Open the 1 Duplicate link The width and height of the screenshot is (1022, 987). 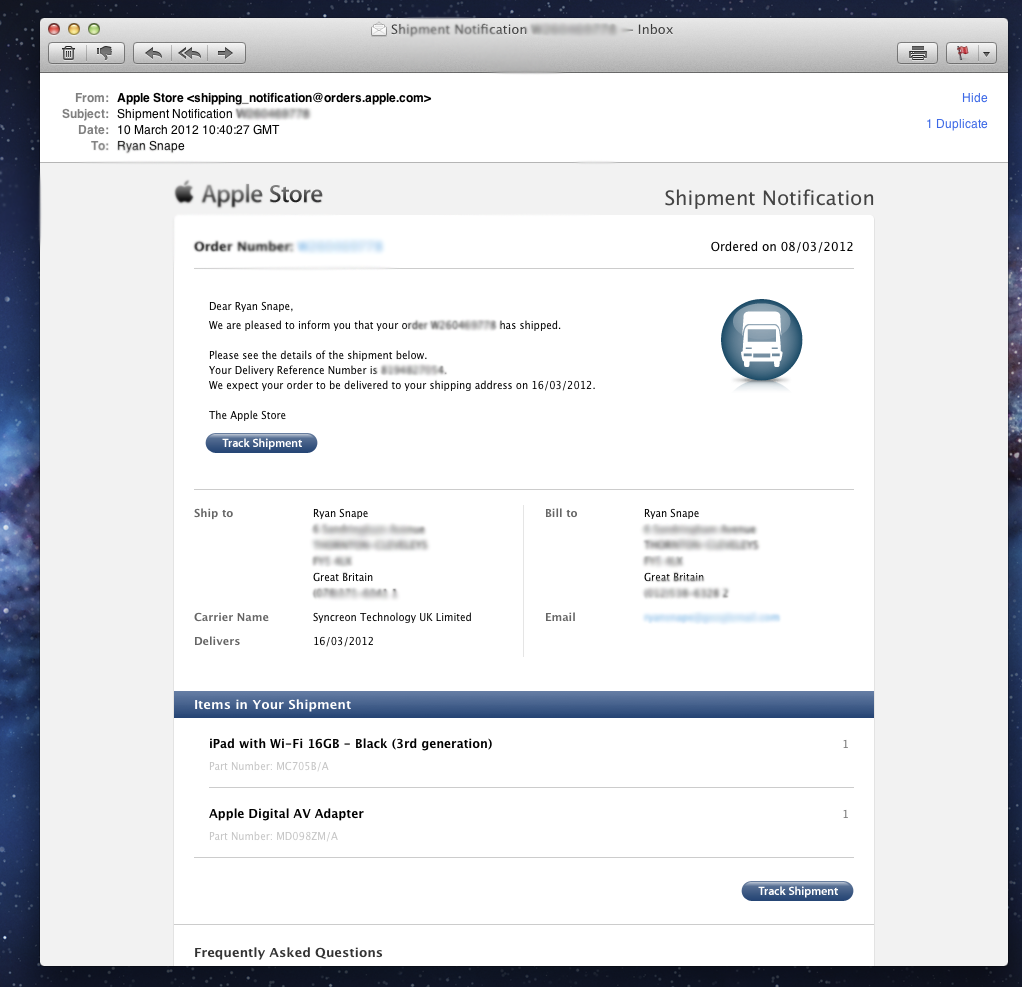coord(956,124)
